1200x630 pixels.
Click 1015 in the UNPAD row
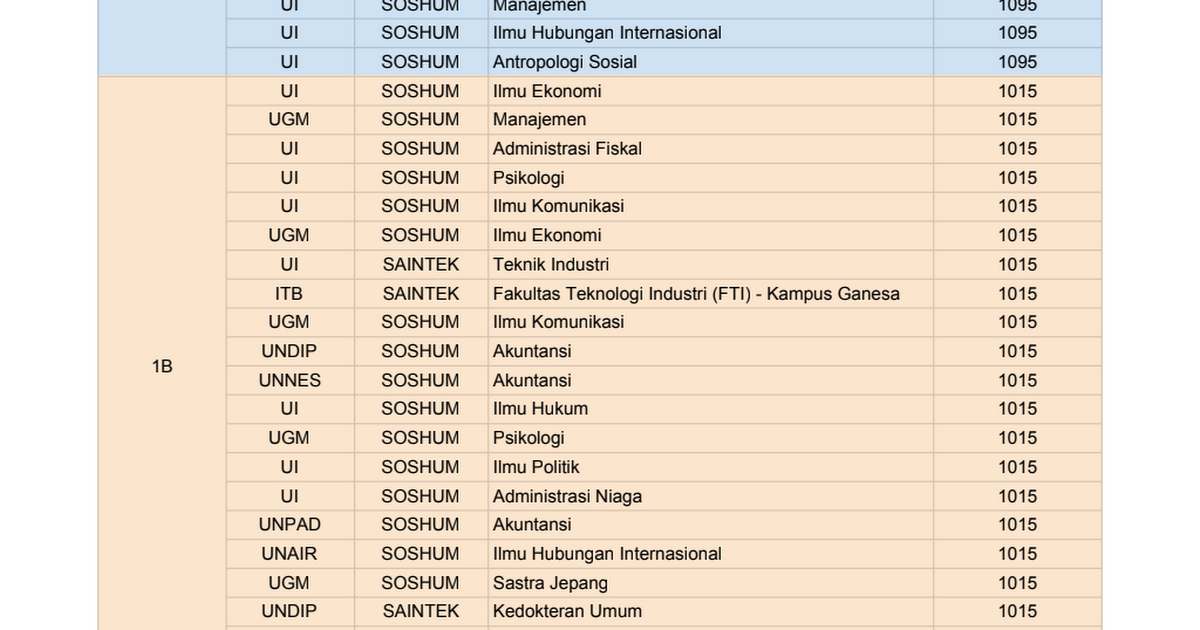(1017, 524)
